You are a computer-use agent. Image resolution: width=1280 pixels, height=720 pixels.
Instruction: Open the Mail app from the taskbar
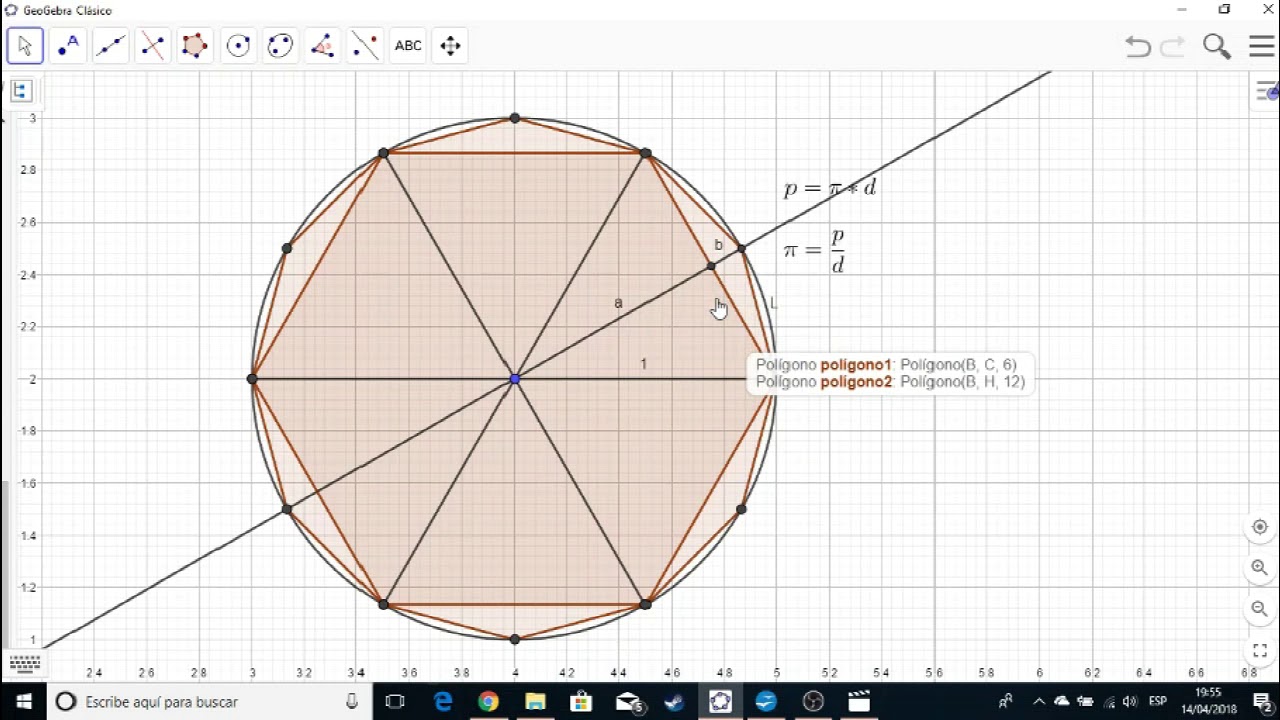tap(628, 702)
